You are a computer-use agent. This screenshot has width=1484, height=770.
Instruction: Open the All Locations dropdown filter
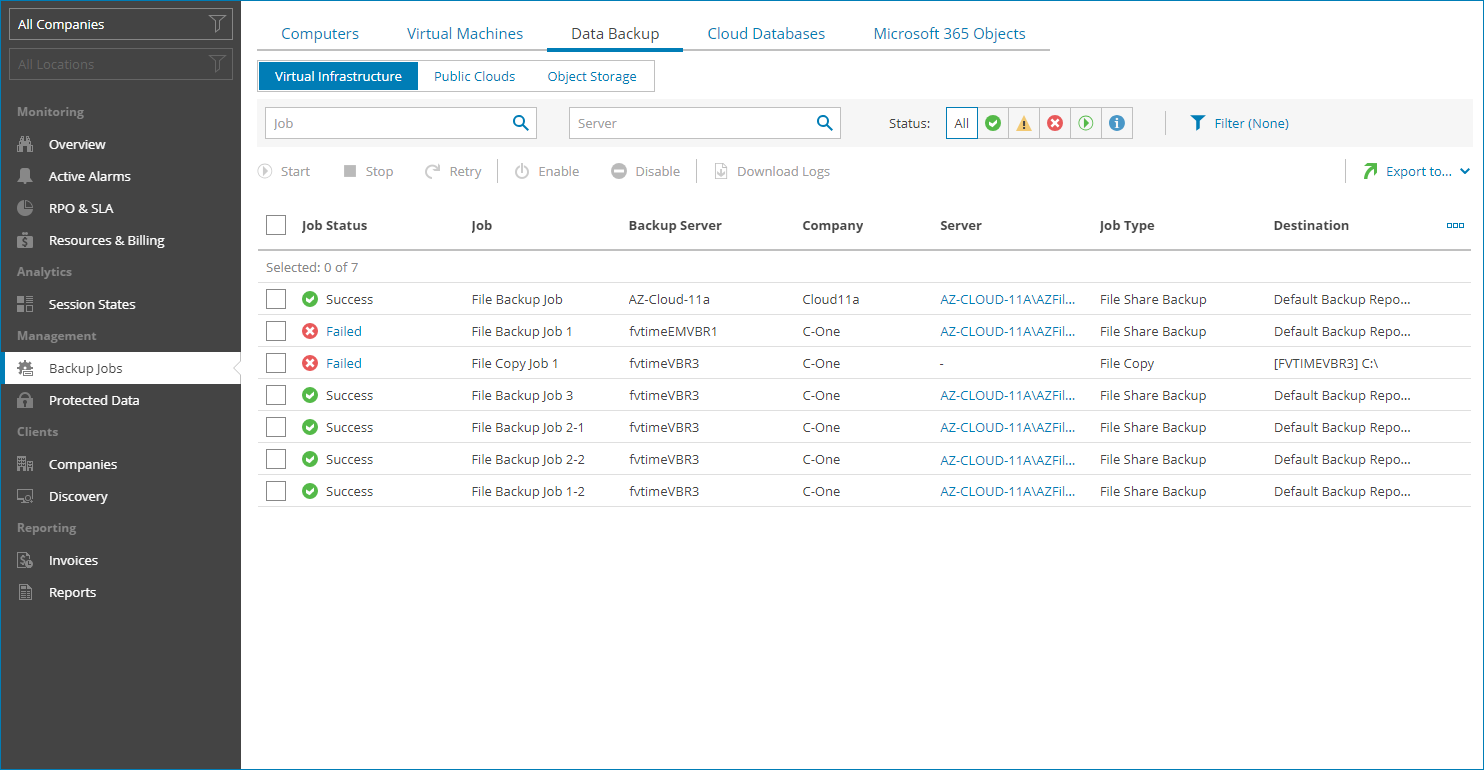(120, 63)
